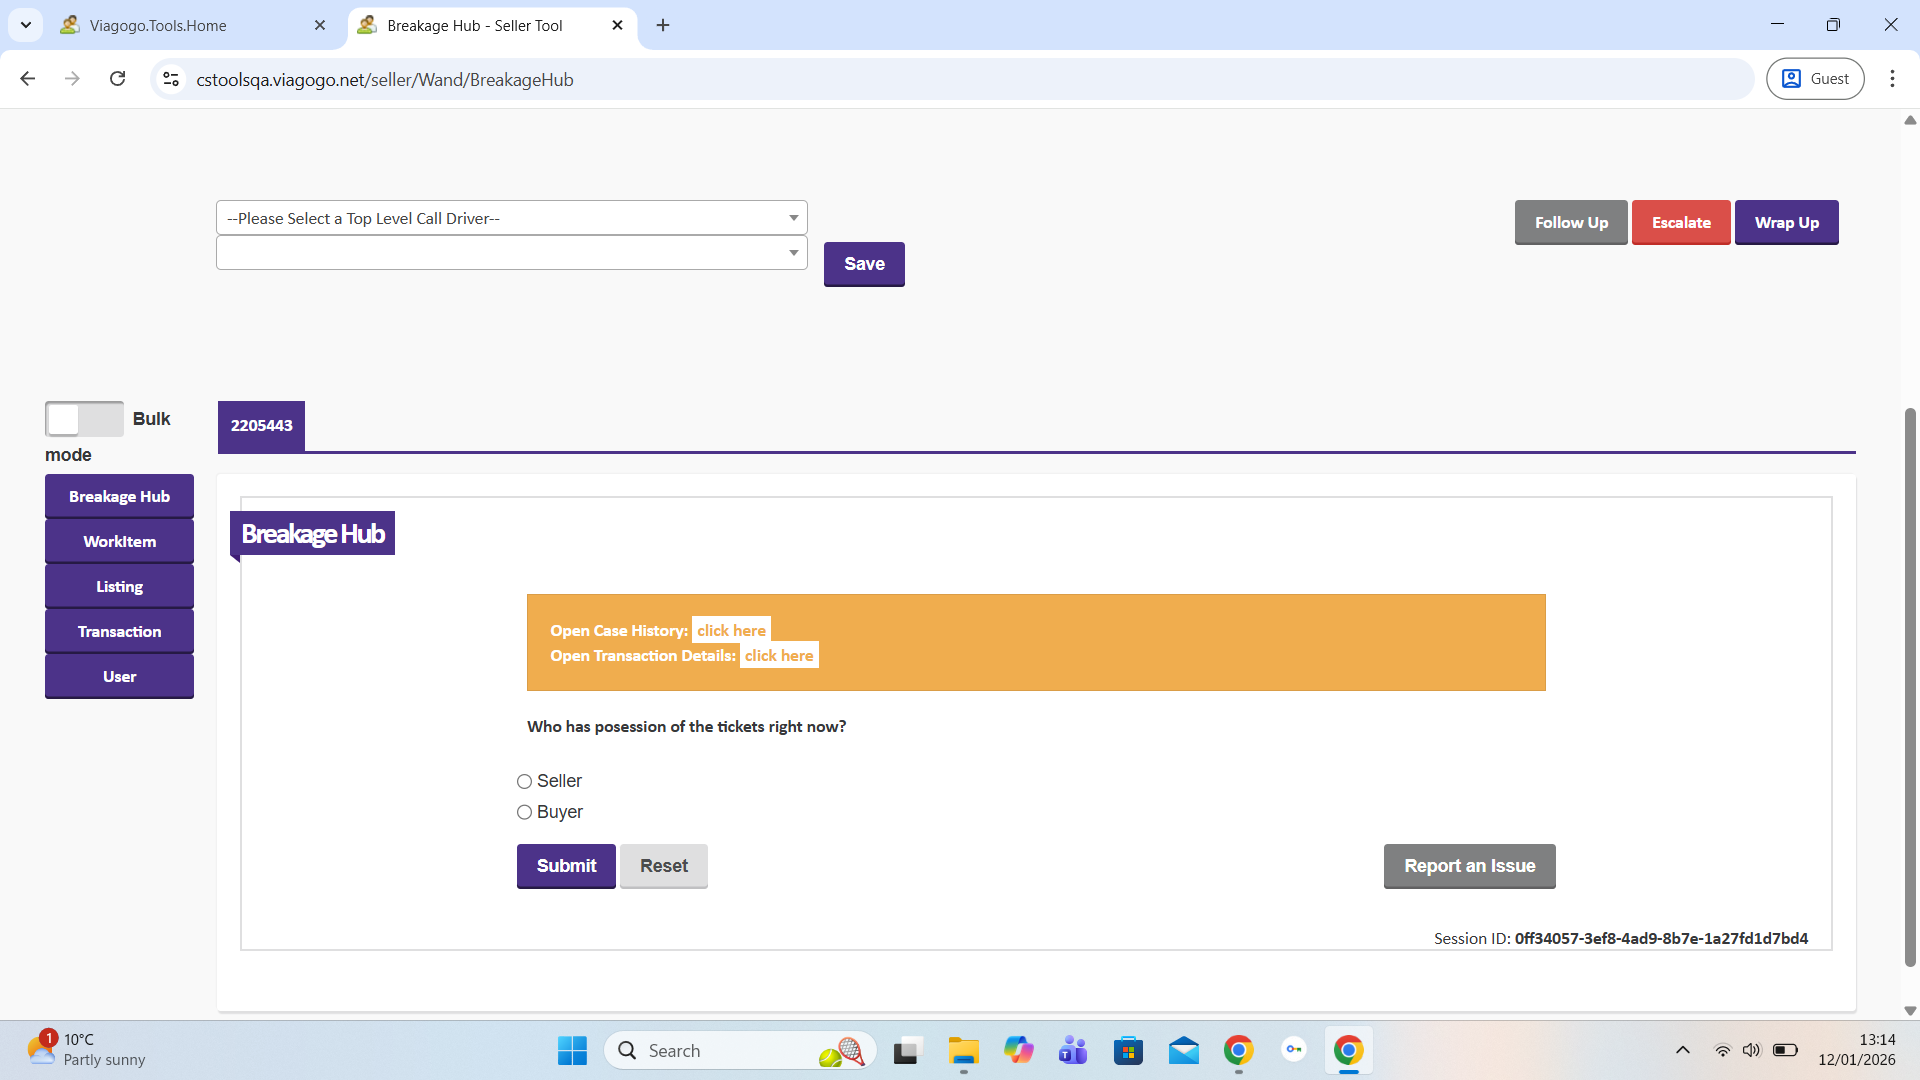The image size is (1920, 1080).
Task: Open the site information icon in address bar
Action: point(171,79)
